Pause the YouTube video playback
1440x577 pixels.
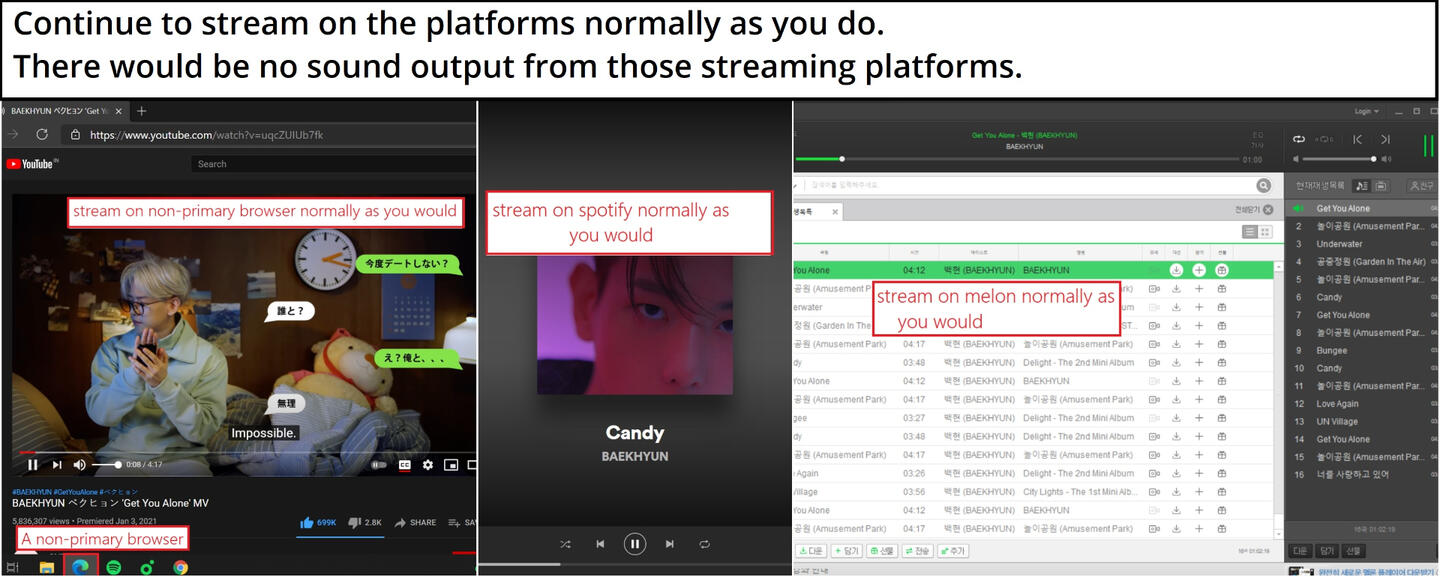tap(32, 464)
